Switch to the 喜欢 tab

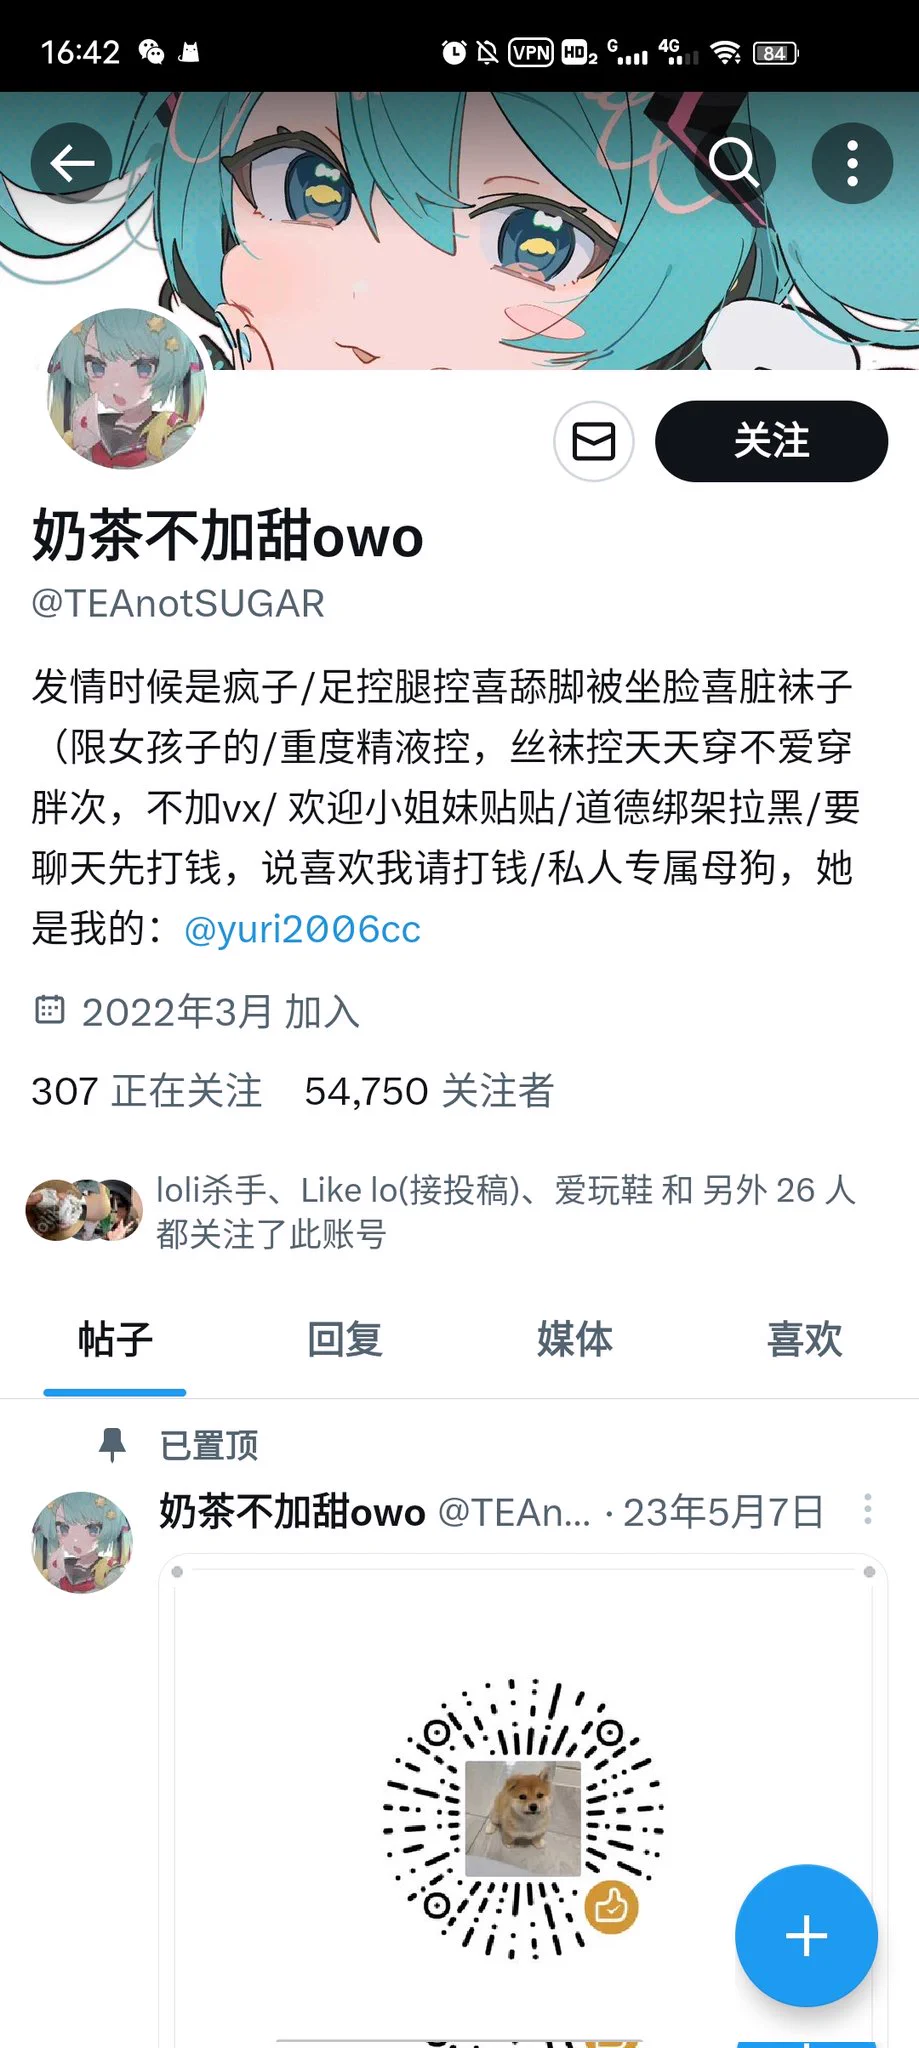[804, 1339]
